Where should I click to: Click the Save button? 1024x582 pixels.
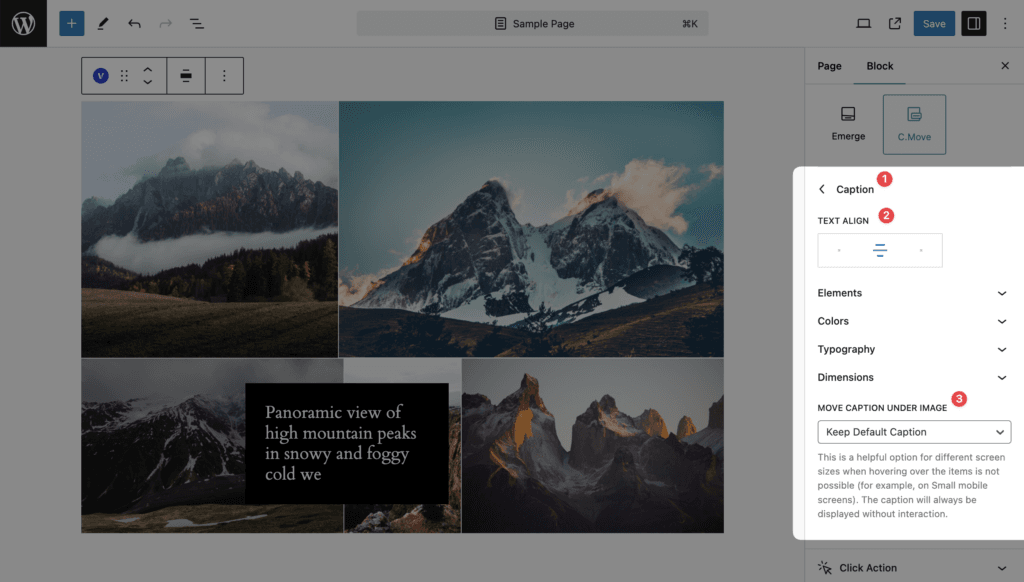[934, 24]
